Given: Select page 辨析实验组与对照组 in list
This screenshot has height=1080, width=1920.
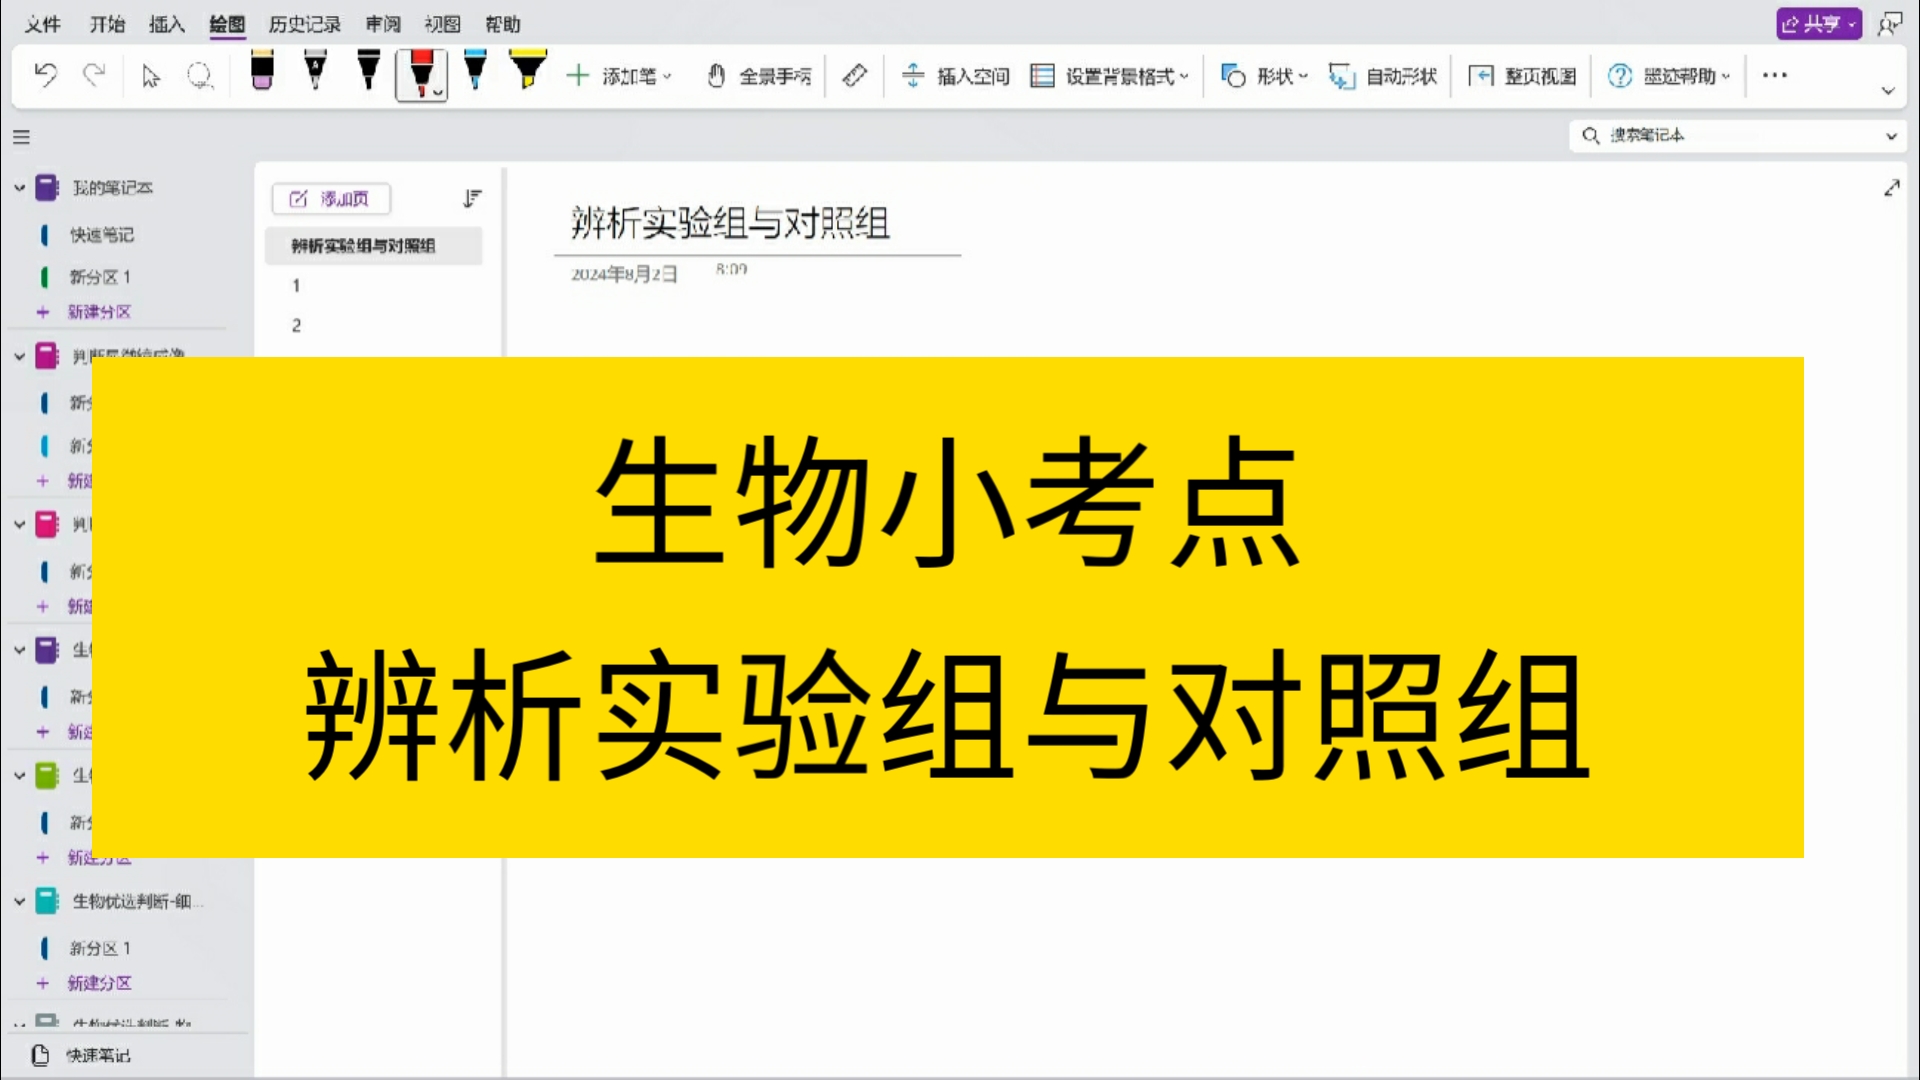Looking at the screenshot, I should click(373, 246).
